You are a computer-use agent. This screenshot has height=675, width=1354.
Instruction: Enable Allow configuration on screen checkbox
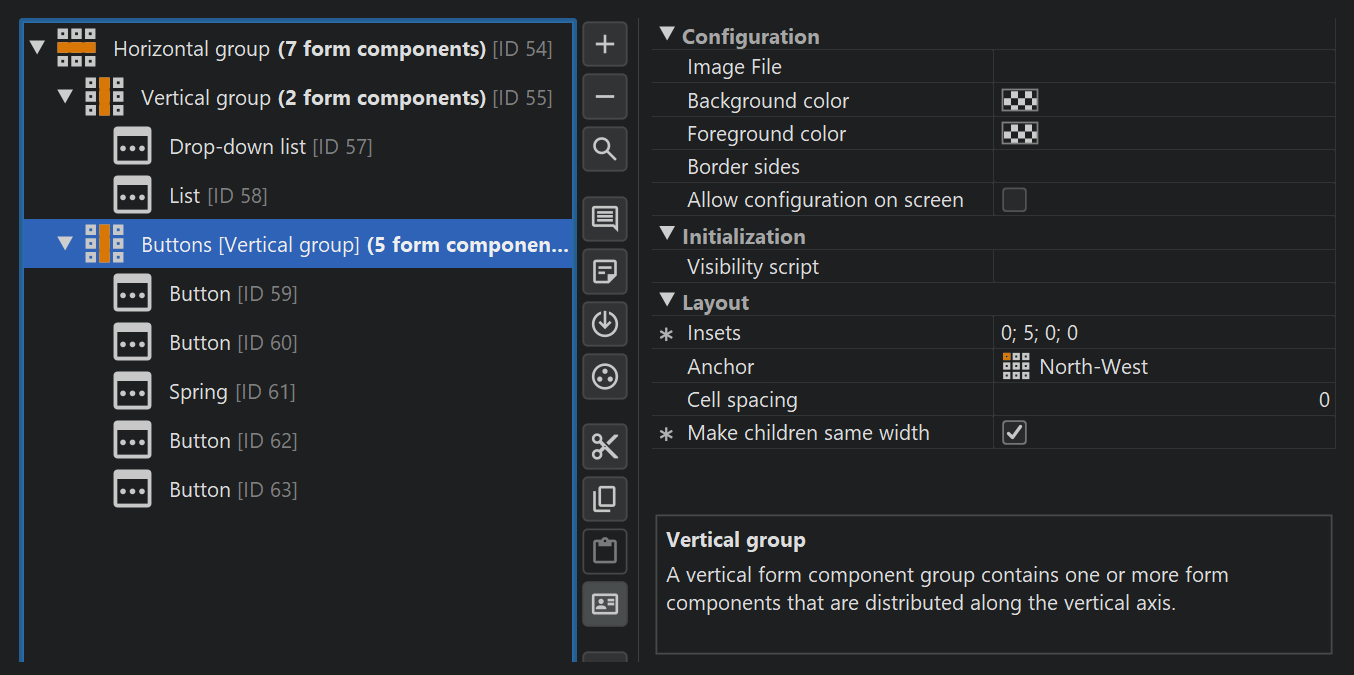[1014, 200]
